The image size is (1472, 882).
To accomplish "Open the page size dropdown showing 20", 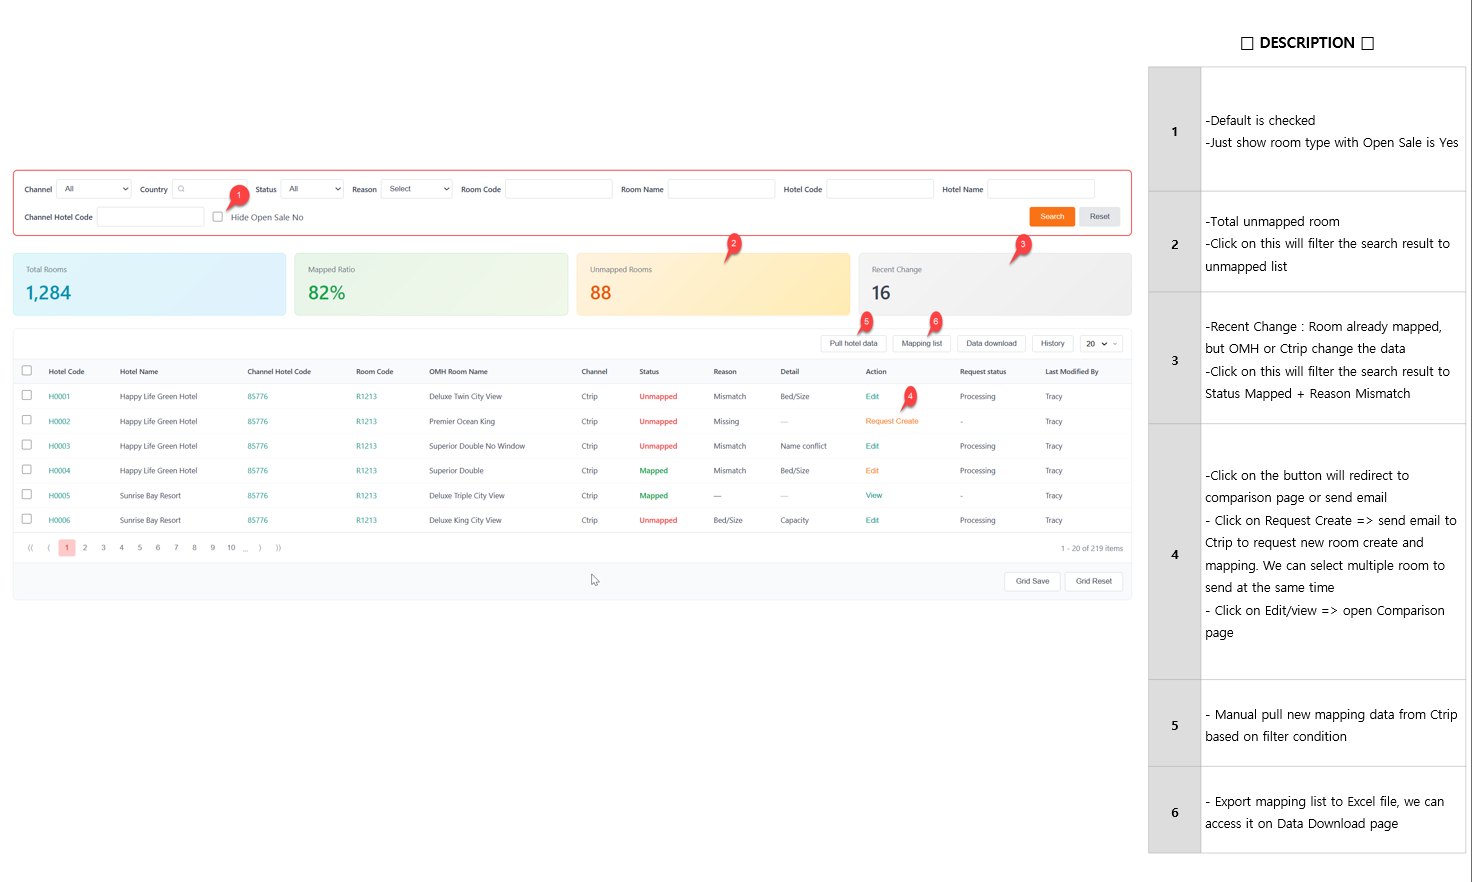I will tap(1101, 343).
